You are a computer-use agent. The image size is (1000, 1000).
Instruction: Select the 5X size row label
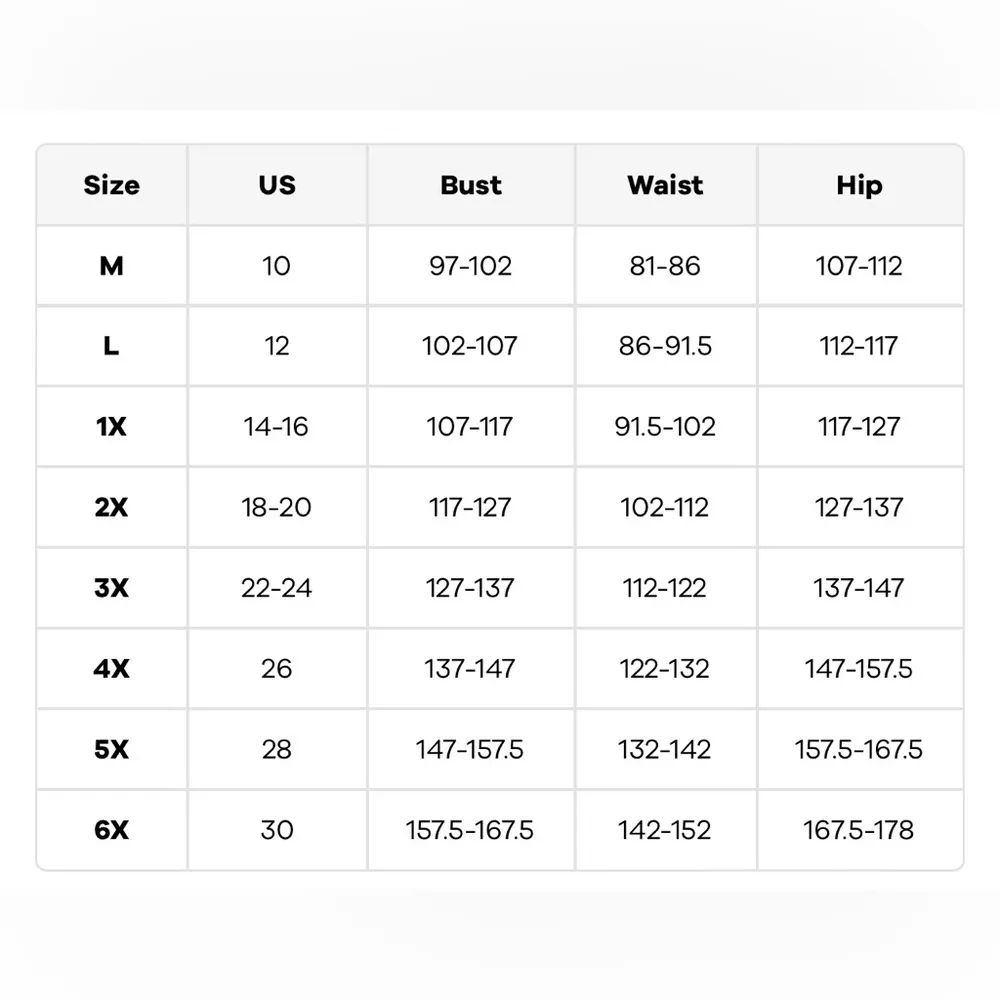click(x=112, y=749)
